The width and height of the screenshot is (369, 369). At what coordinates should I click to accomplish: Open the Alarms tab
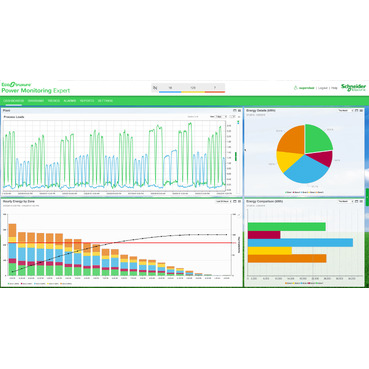(70, 101)
